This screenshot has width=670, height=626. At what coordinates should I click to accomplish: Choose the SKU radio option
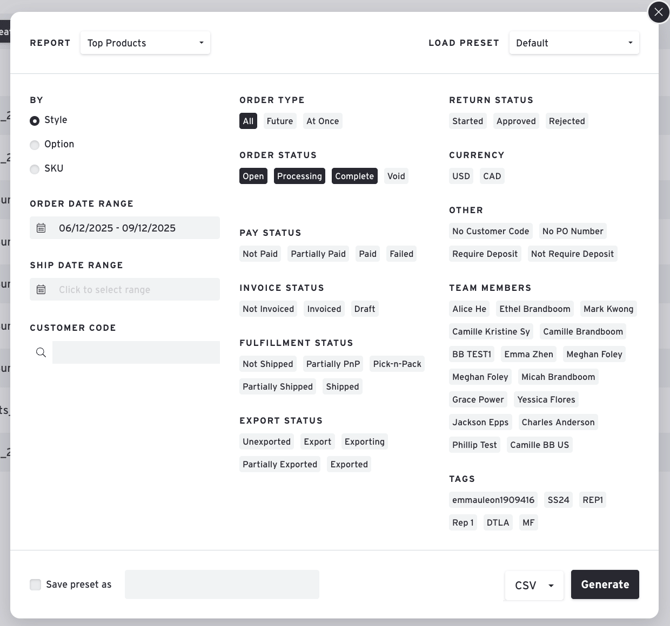(35, 169)
